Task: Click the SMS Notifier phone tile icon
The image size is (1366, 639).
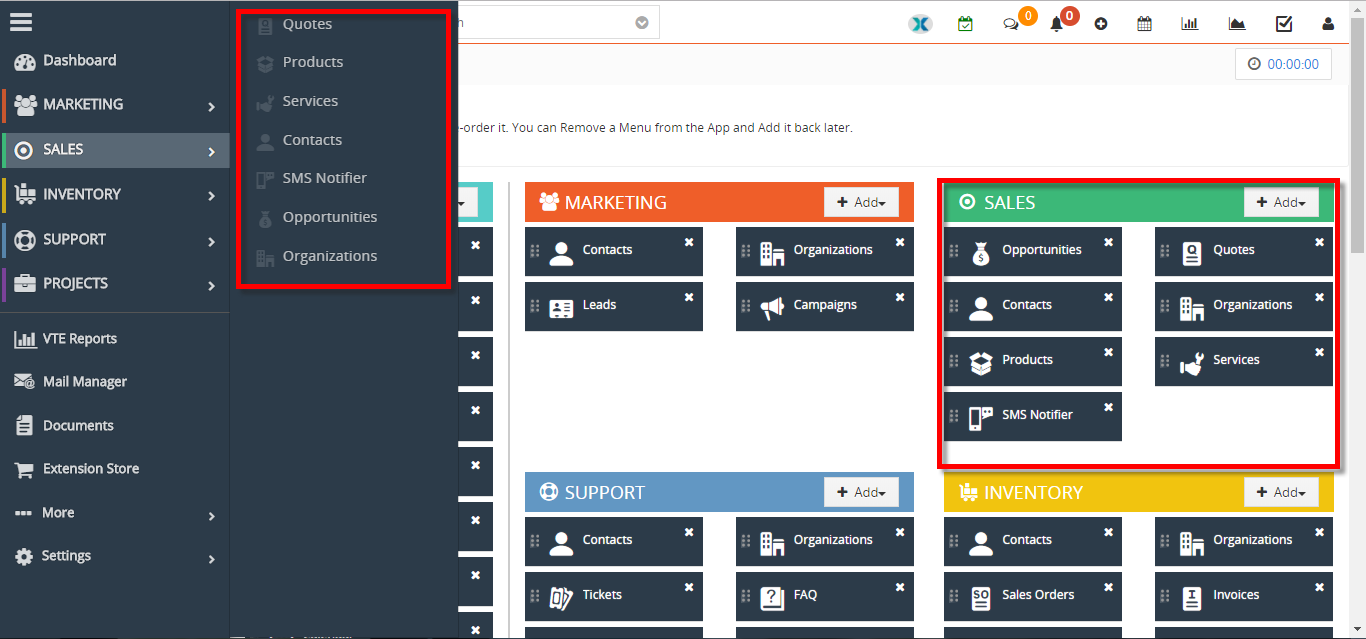Action: (981, 419)
